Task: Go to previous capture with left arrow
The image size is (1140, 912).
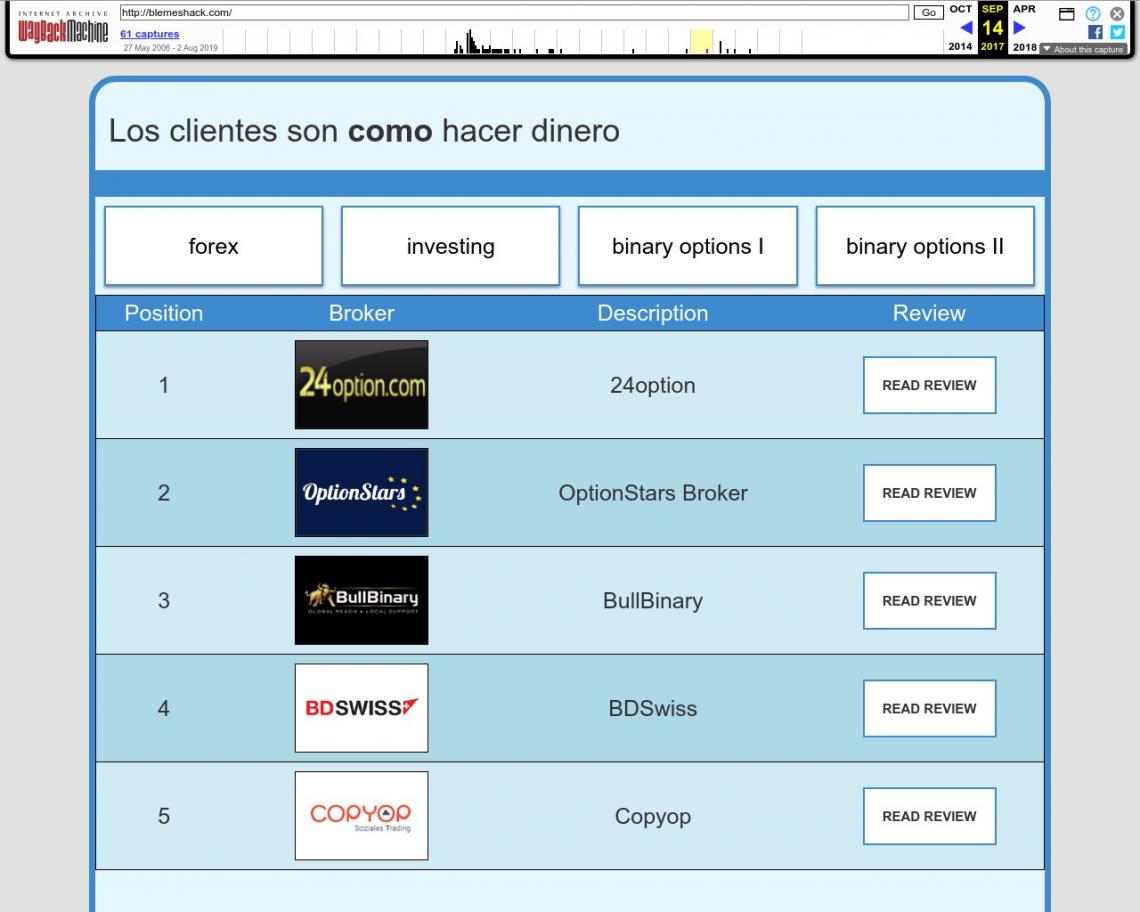Action: pyautogui.click(x=966, y=28)
